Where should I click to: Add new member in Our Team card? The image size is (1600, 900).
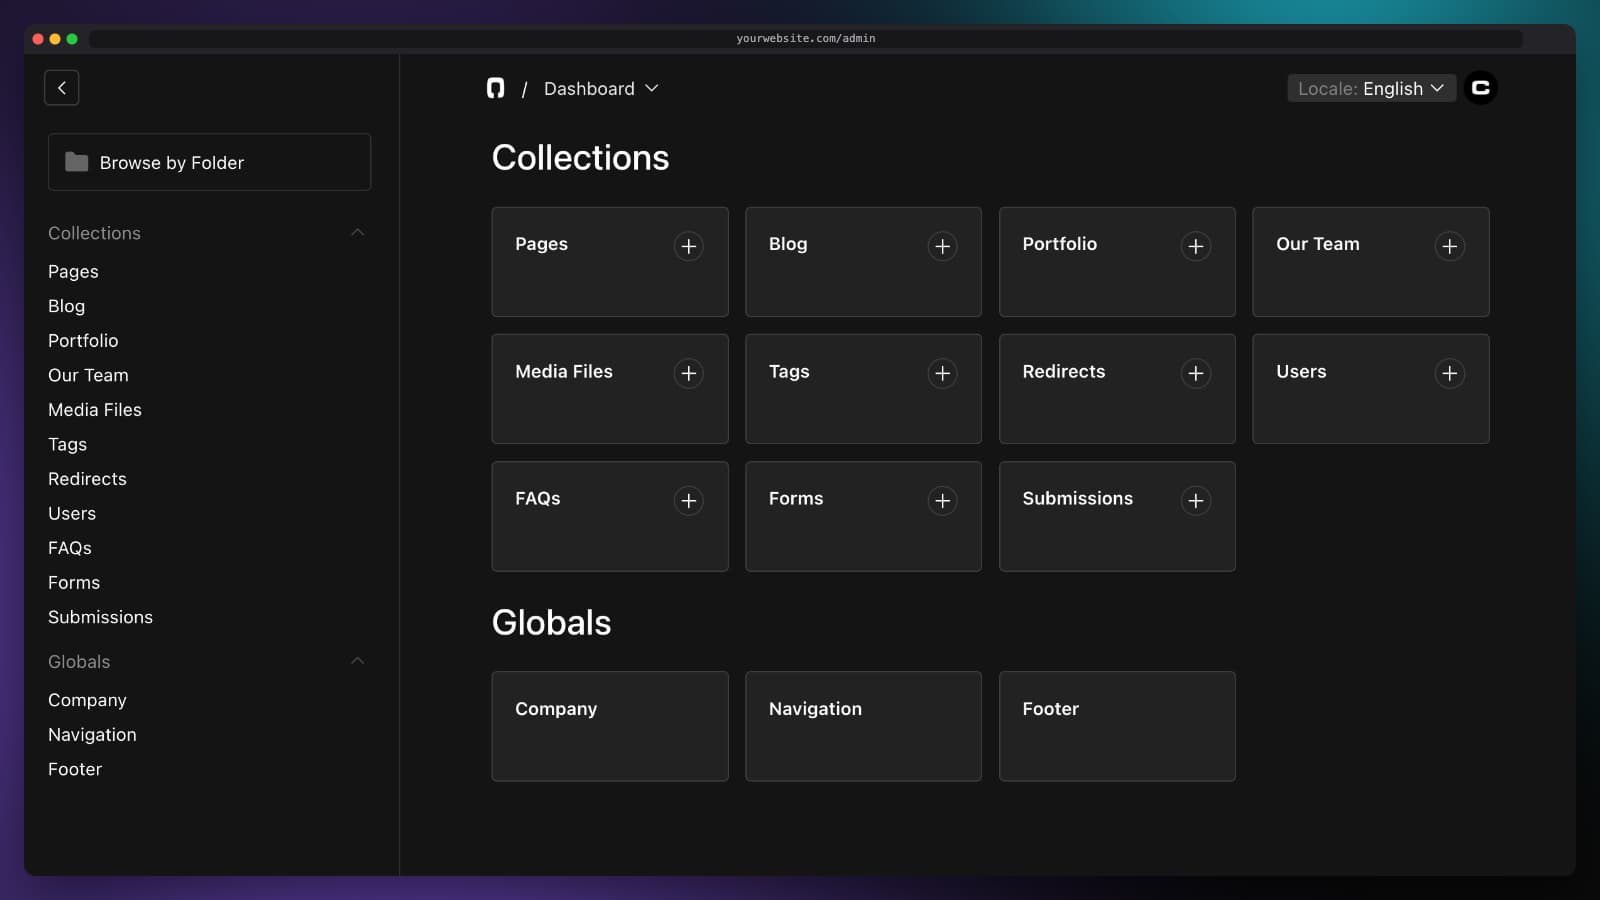tap(1449, 246)
